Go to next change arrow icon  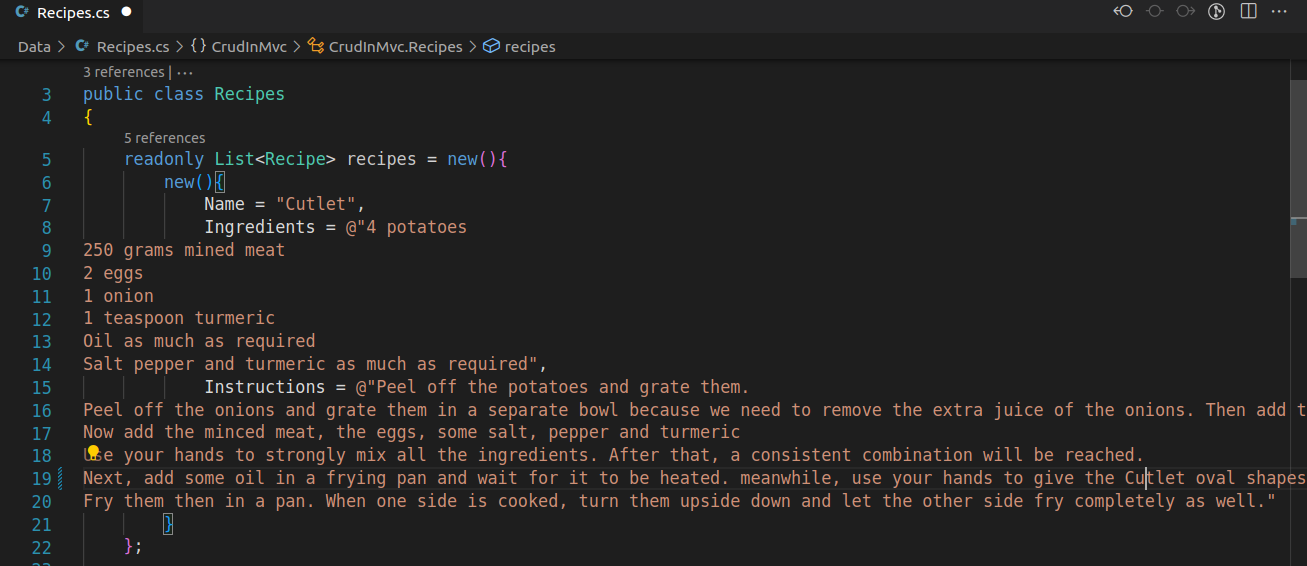click(1185, 12)
